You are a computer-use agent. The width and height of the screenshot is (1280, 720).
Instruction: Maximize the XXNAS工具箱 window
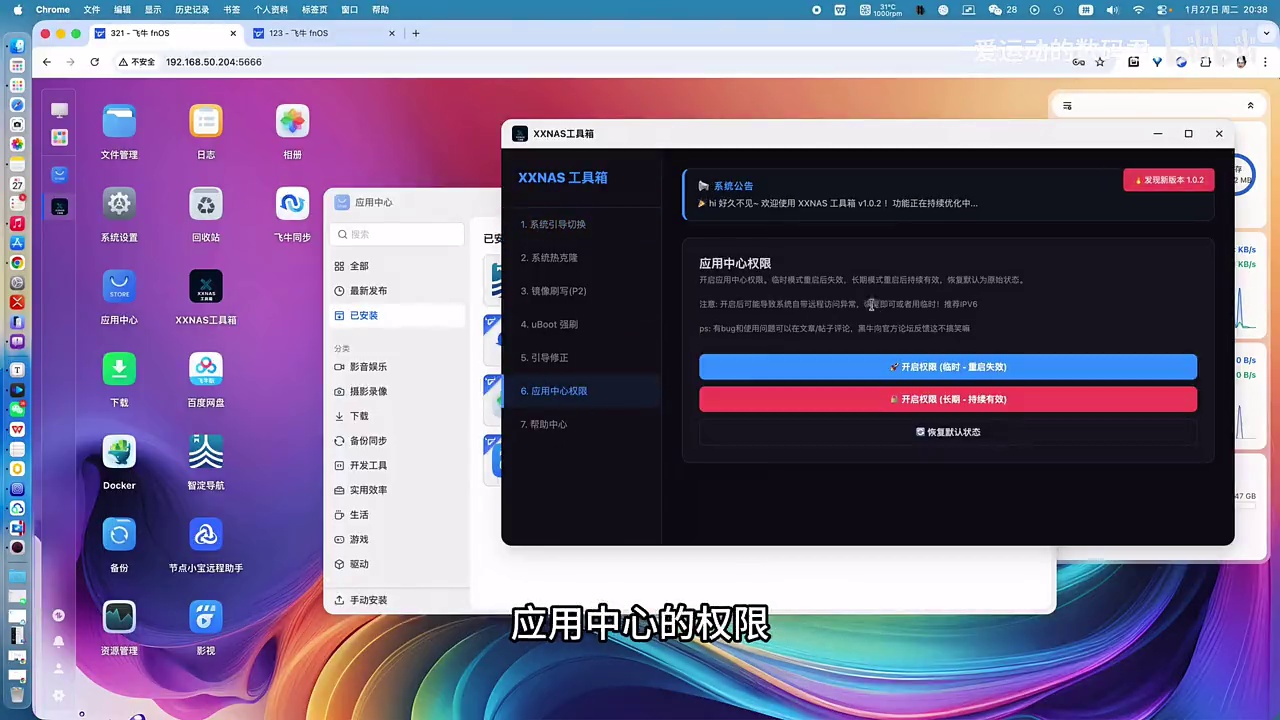tap(1188, 134)
